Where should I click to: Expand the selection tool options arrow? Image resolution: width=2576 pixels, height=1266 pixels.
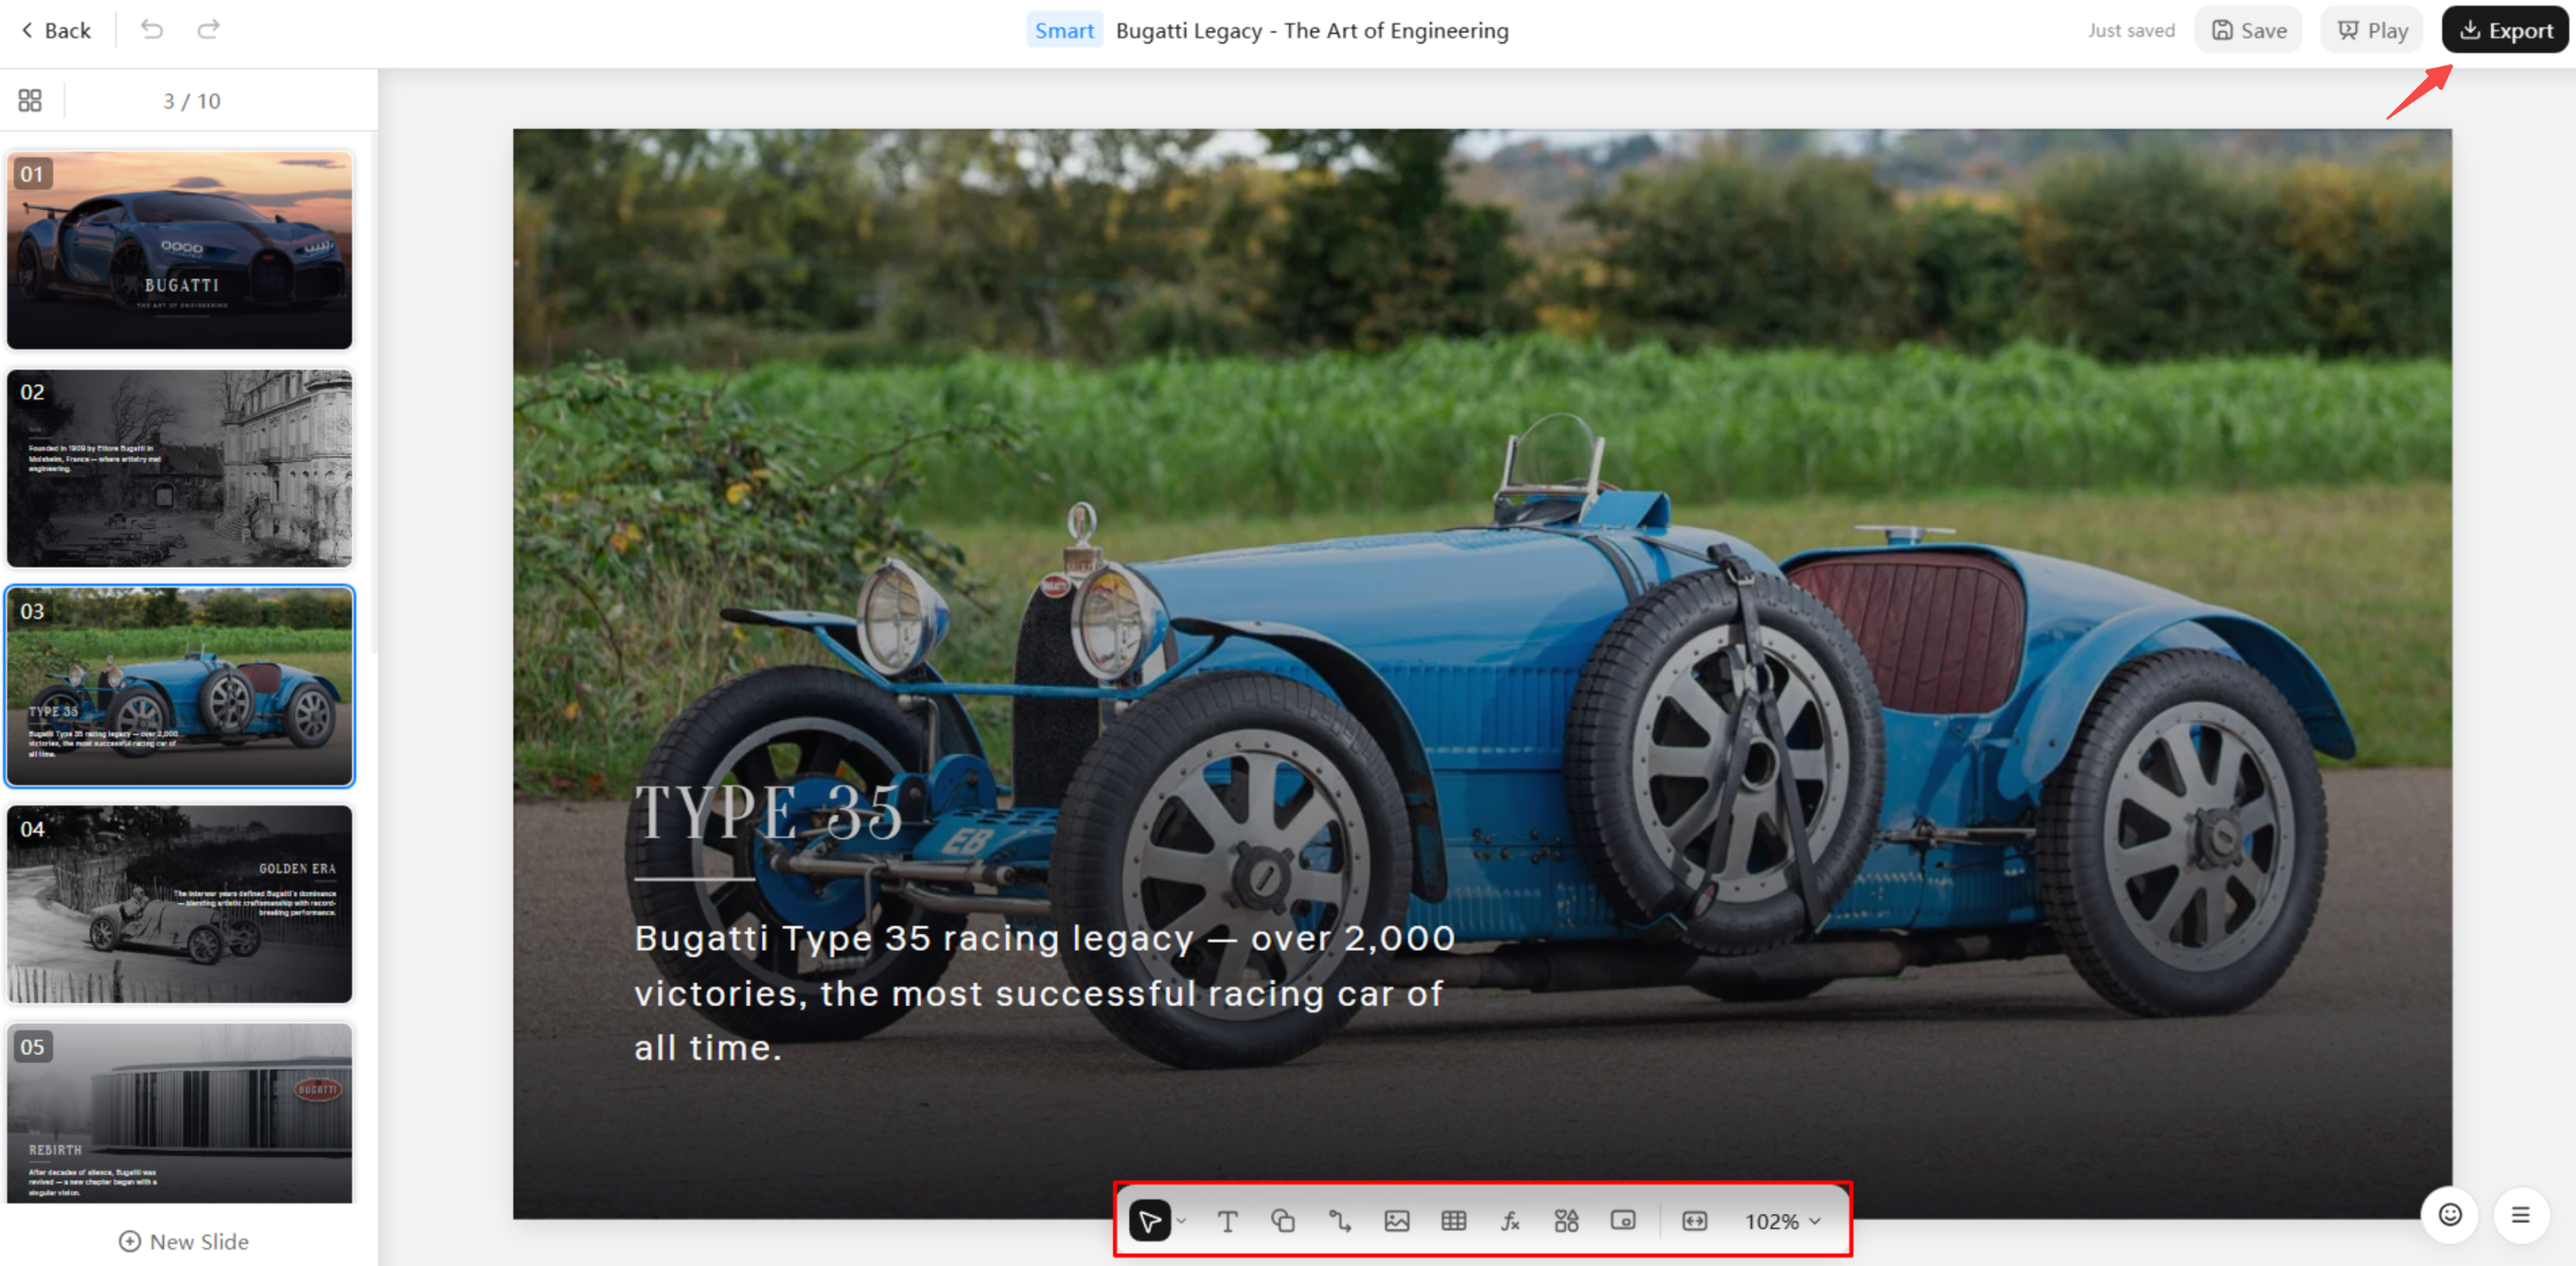(1182, 1221)
